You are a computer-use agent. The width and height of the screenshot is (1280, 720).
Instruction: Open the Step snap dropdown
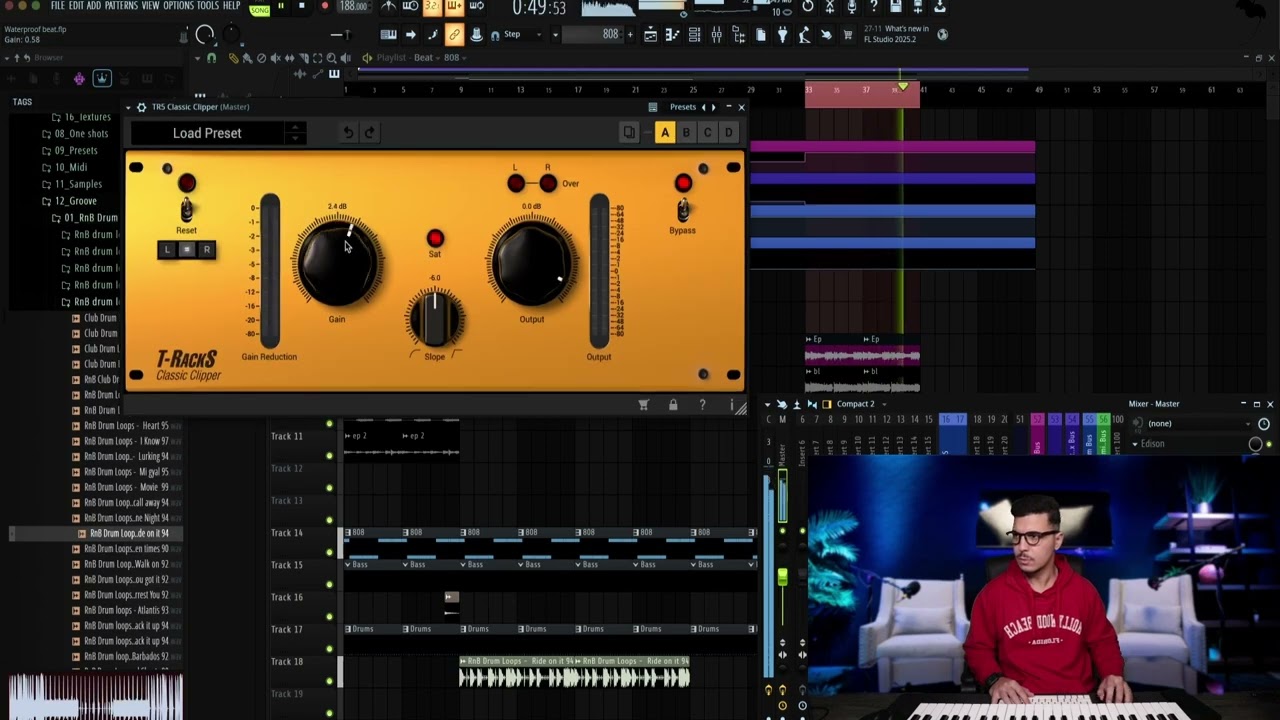coord(524,34)
